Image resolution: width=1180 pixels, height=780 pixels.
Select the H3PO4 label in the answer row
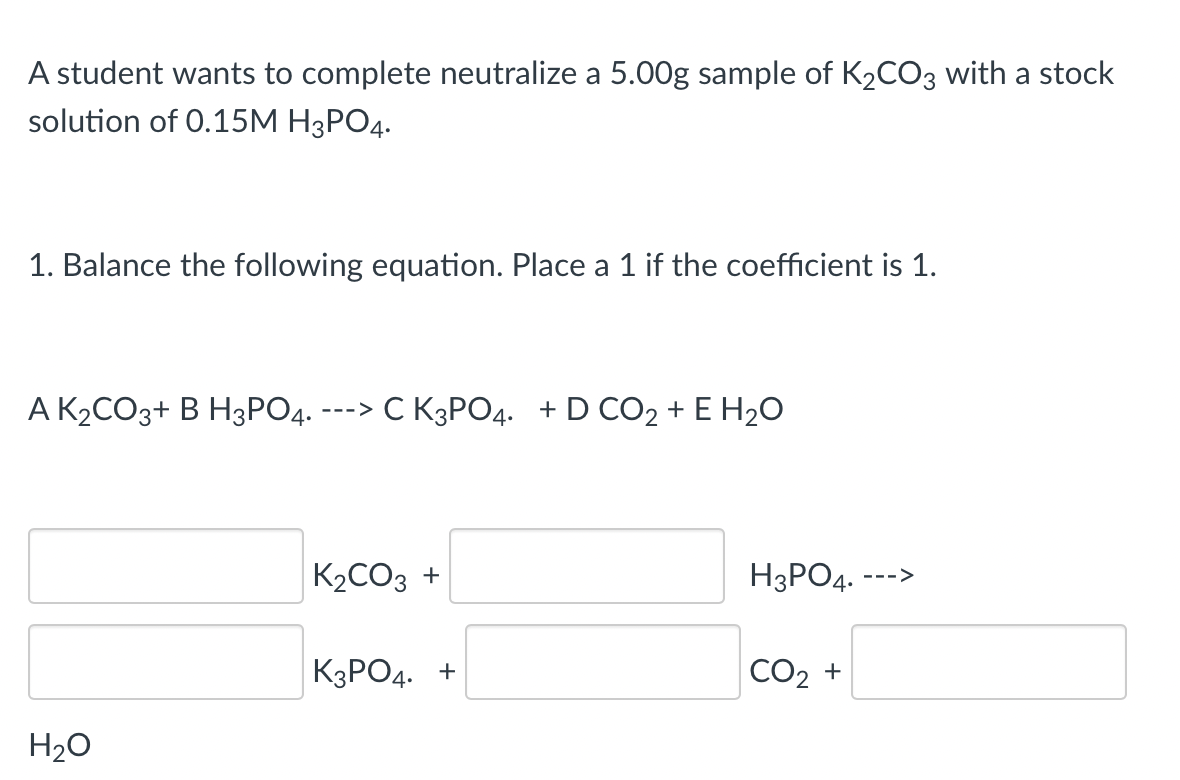tap(794, 574)
